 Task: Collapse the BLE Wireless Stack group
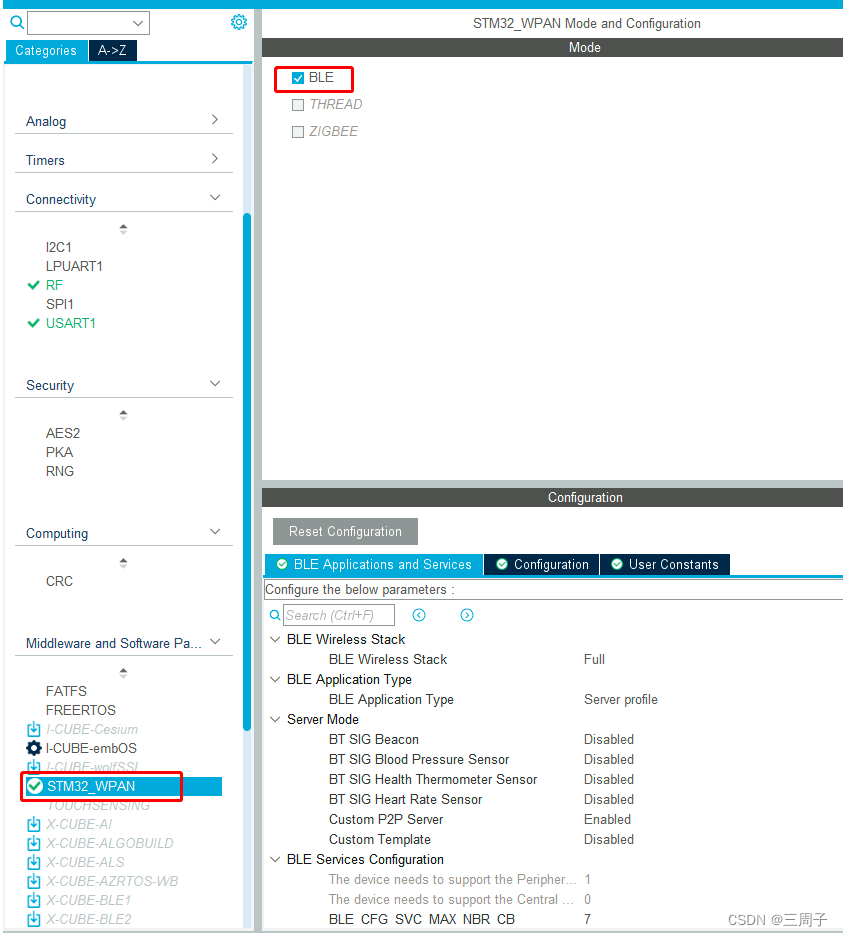[x=275, y=639]
